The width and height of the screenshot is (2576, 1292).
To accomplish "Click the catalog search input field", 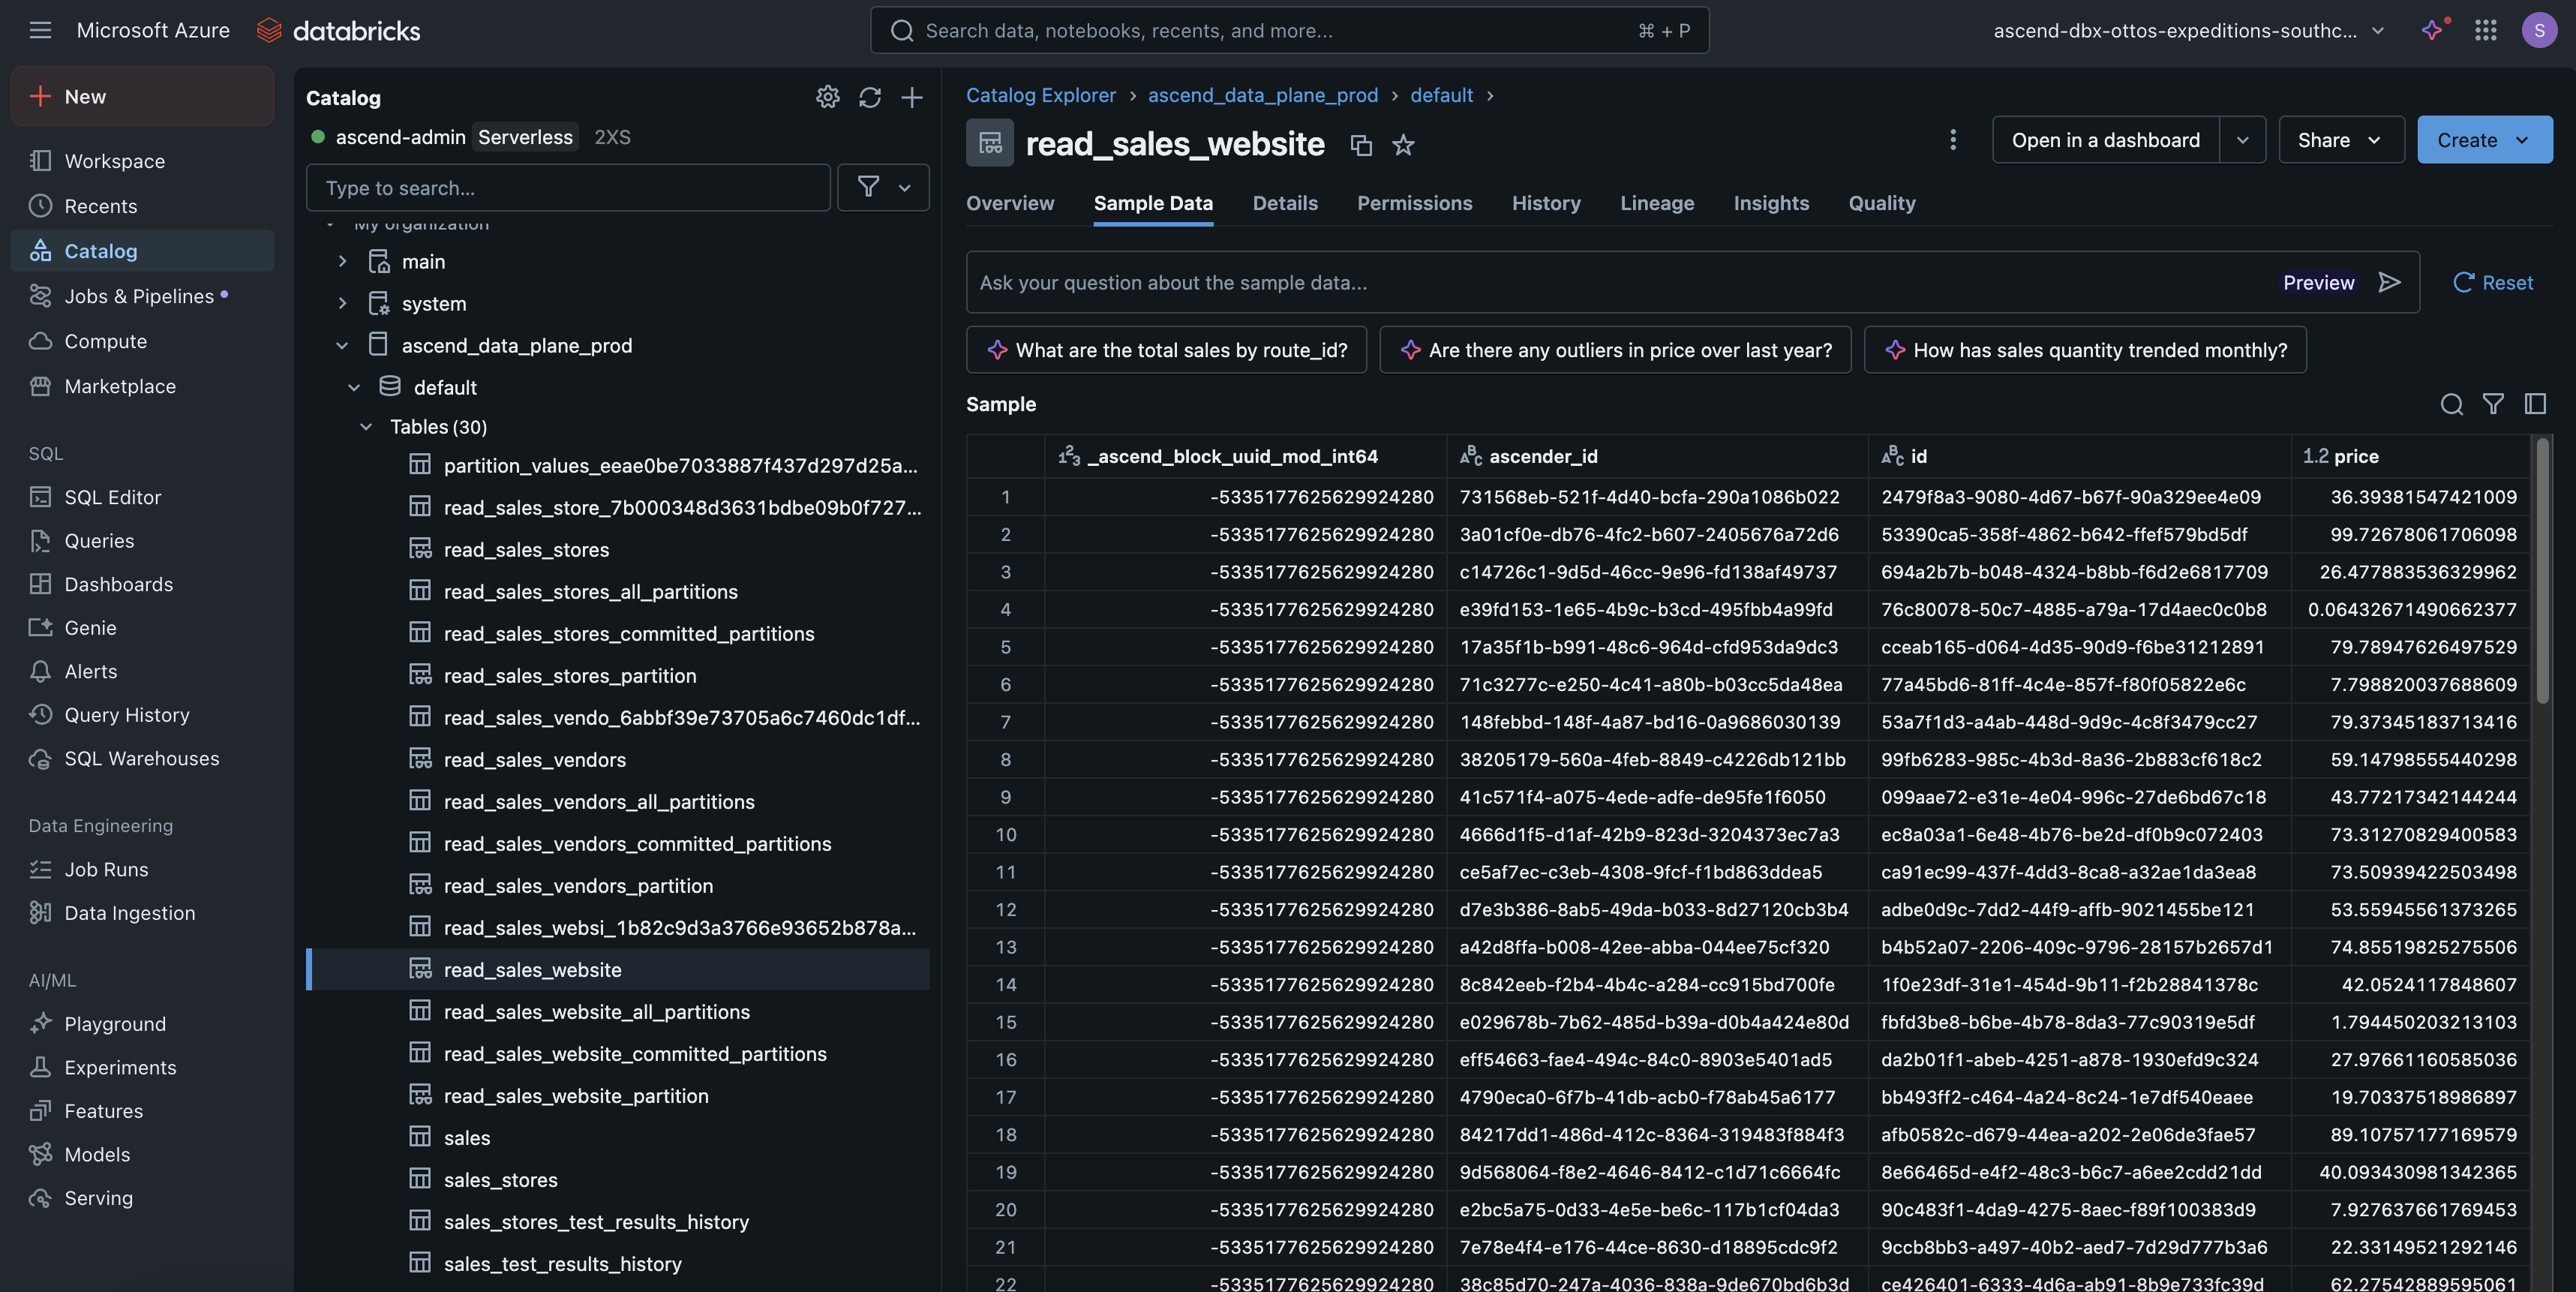I will click(568, 188).
